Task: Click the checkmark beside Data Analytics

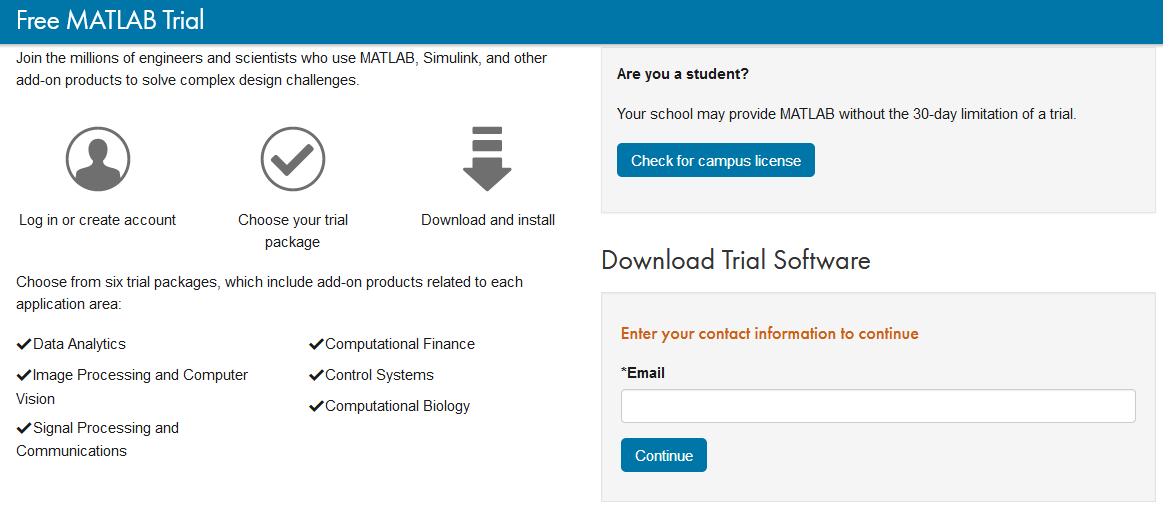Action: pos(24,344)
